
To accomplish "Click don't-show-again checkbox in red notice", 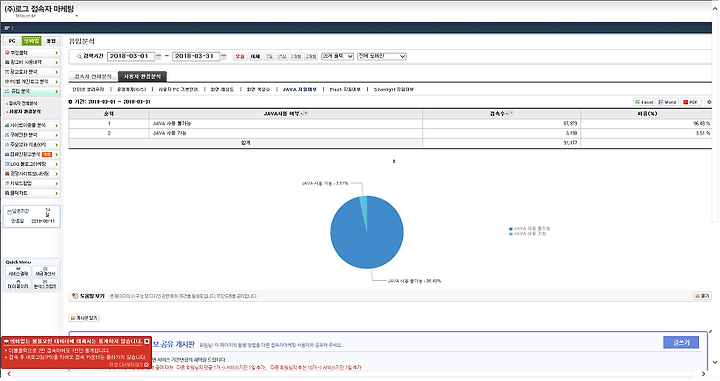I will pyautogui.click(x=146, y=364).
